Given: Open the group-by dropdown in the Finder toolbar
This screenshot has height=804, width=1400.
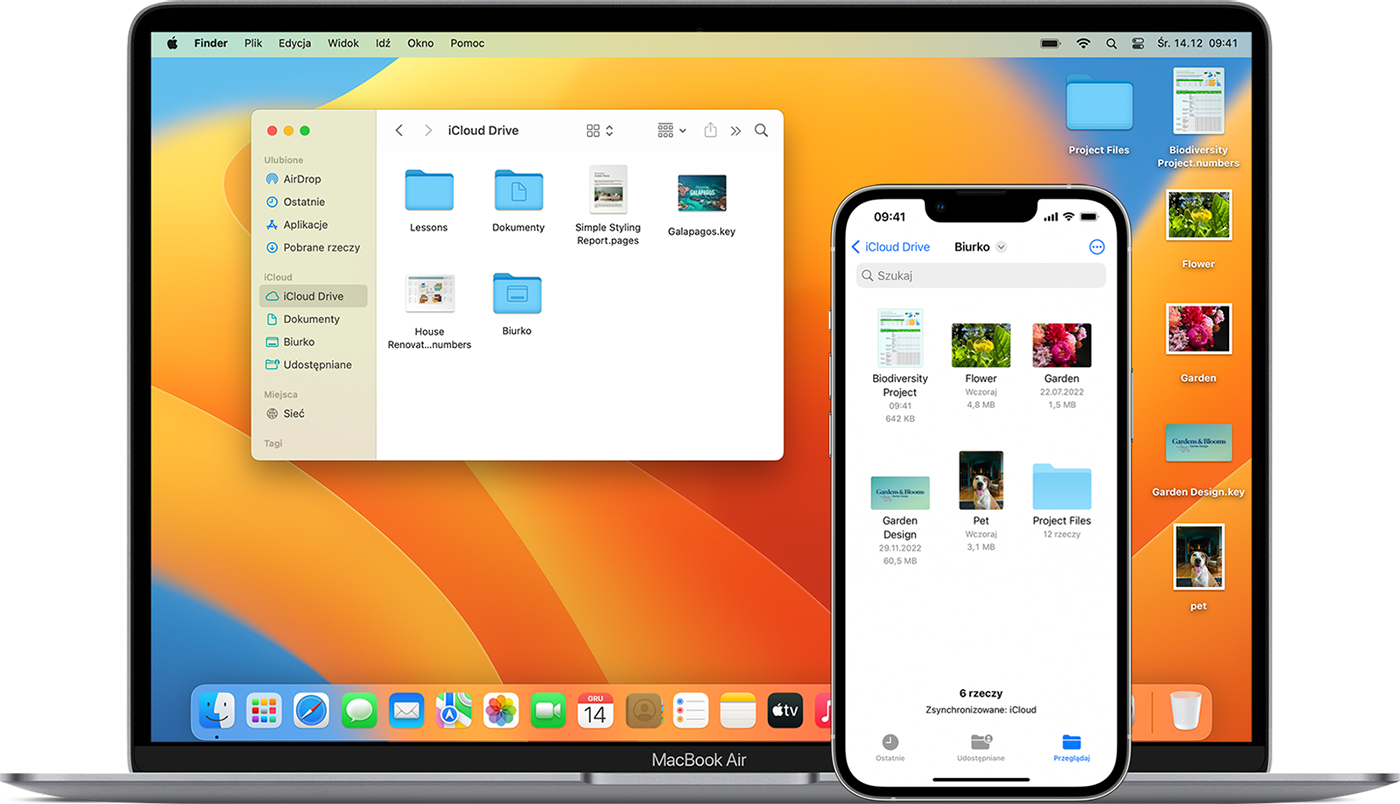Looking at the screenshot, I should [672, 131].
